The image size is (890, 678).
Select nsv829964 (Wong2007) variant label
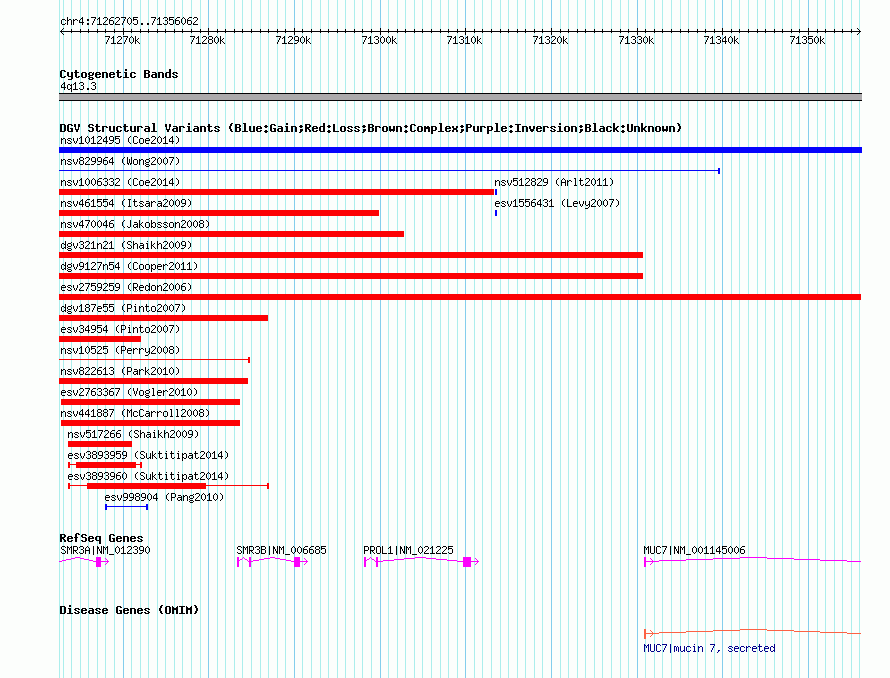tap(120, 161)
